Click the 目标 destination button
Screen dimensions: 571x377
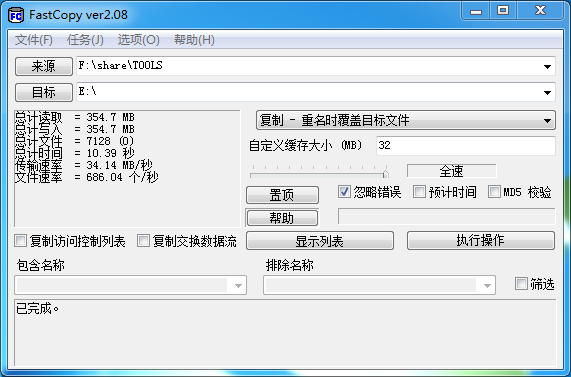tap(44, 93)
